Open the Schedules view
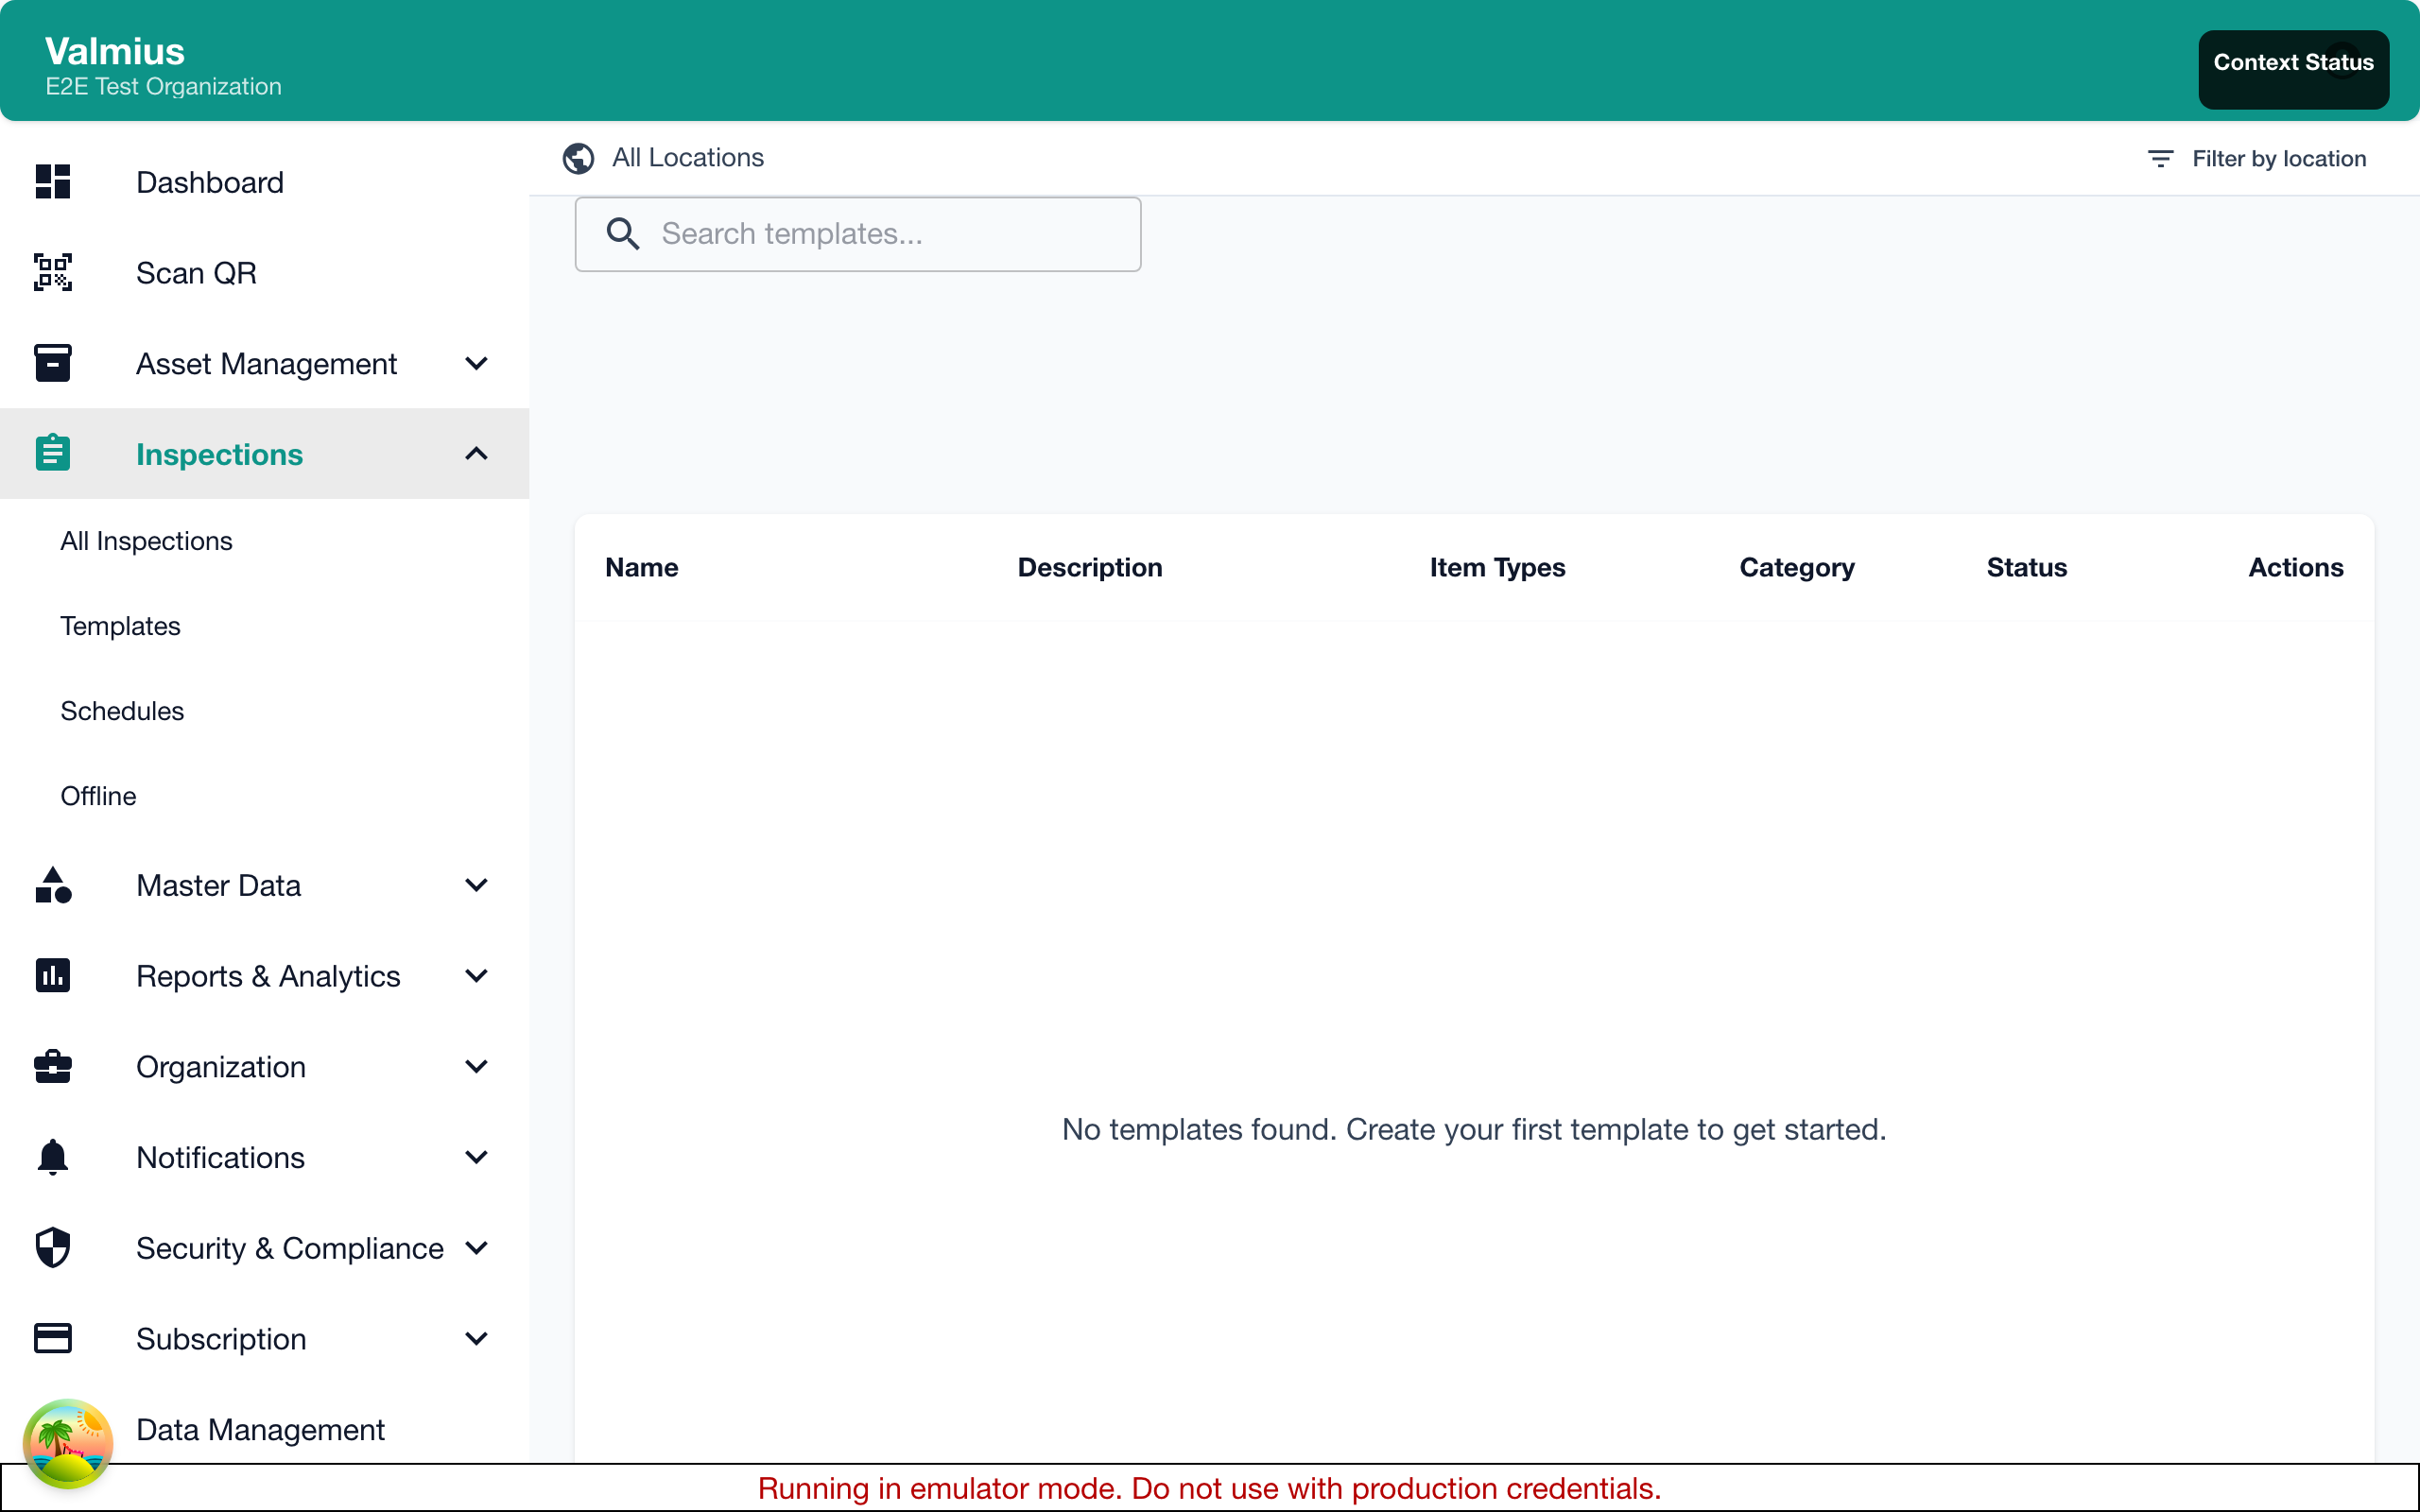This screenshot has height=1512, width=2420. (122, 710)
